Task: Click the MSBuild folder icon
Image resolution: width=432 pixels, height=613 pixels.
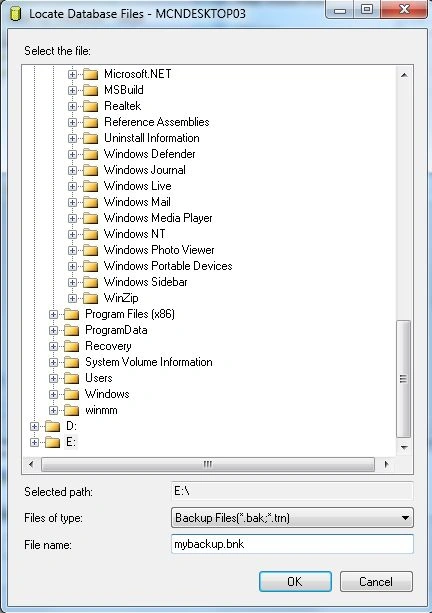Action: (x=90, y=90)
